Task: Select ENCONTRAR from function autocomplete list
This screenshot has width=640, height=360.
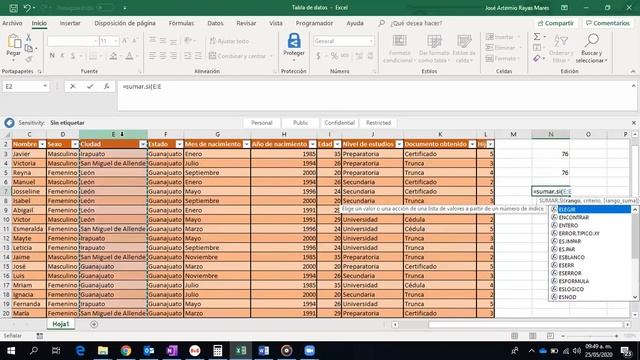Action: [x=590, y=218]
